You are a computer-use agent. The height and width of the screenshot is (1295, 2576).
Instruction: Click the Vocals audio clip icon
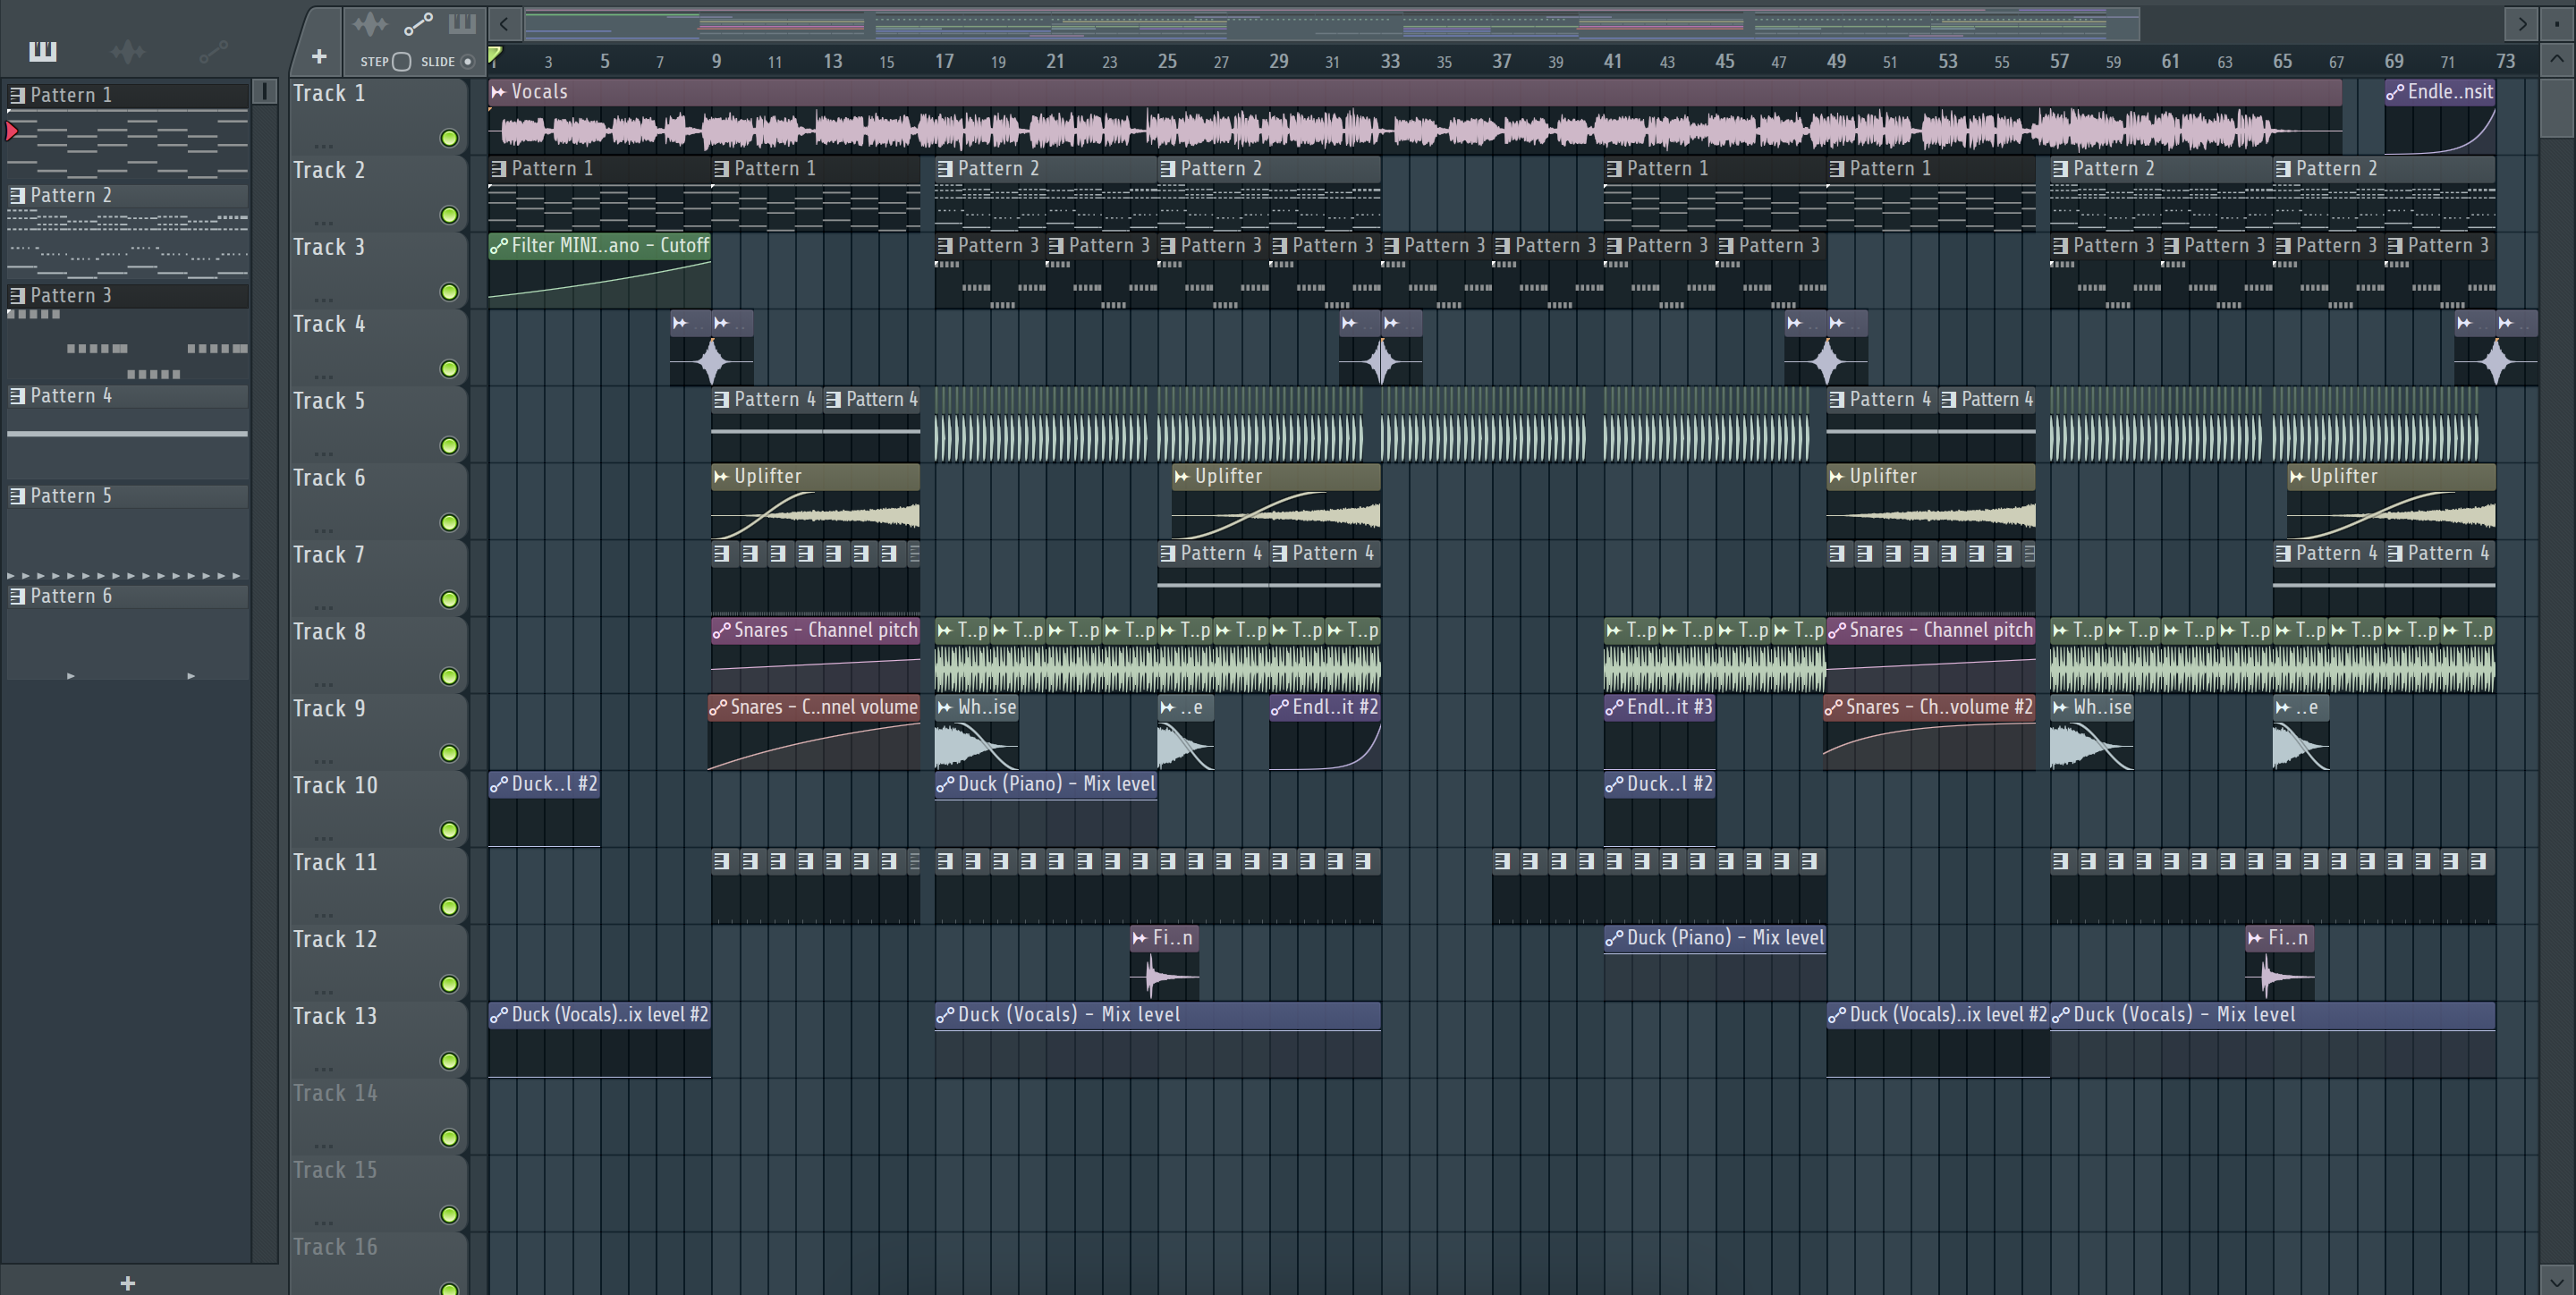pos(498,92)
